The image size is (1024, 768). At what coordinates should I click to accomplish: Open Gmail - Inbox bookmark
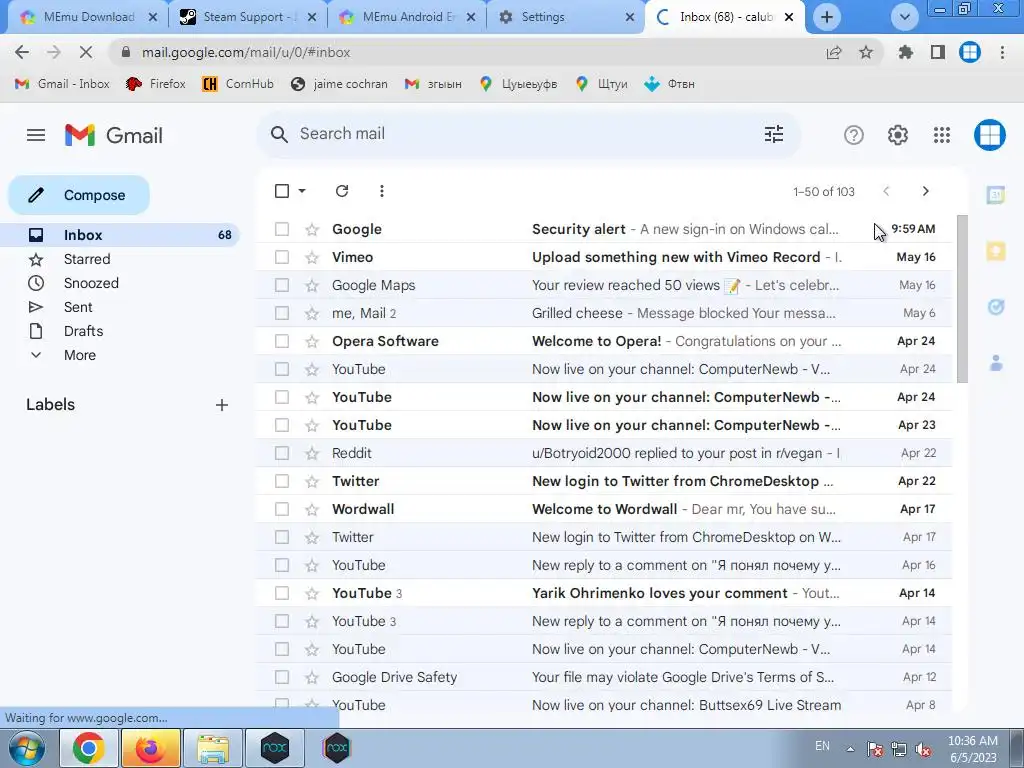click(62, 84)
